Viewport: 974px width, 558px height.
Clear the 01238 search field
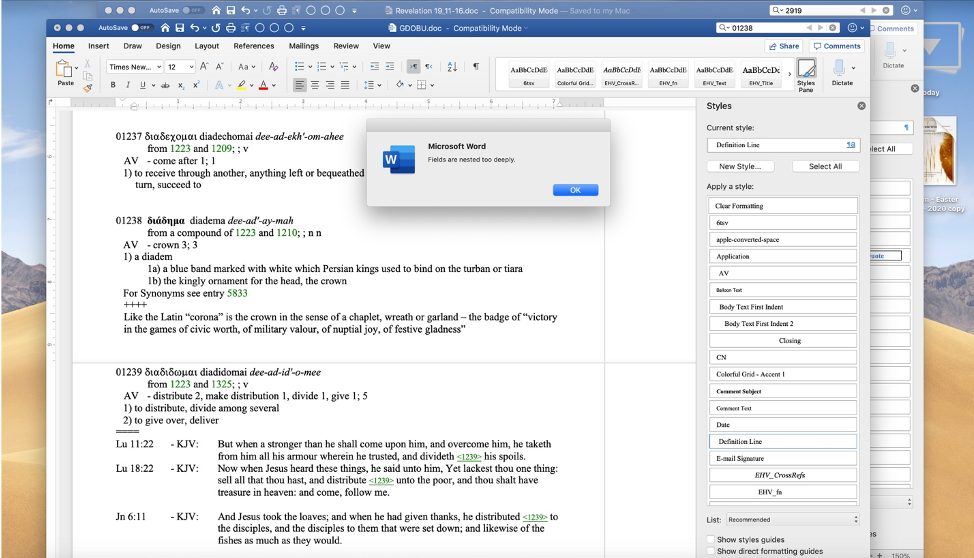pyautogui.click(x=833, y=28)
